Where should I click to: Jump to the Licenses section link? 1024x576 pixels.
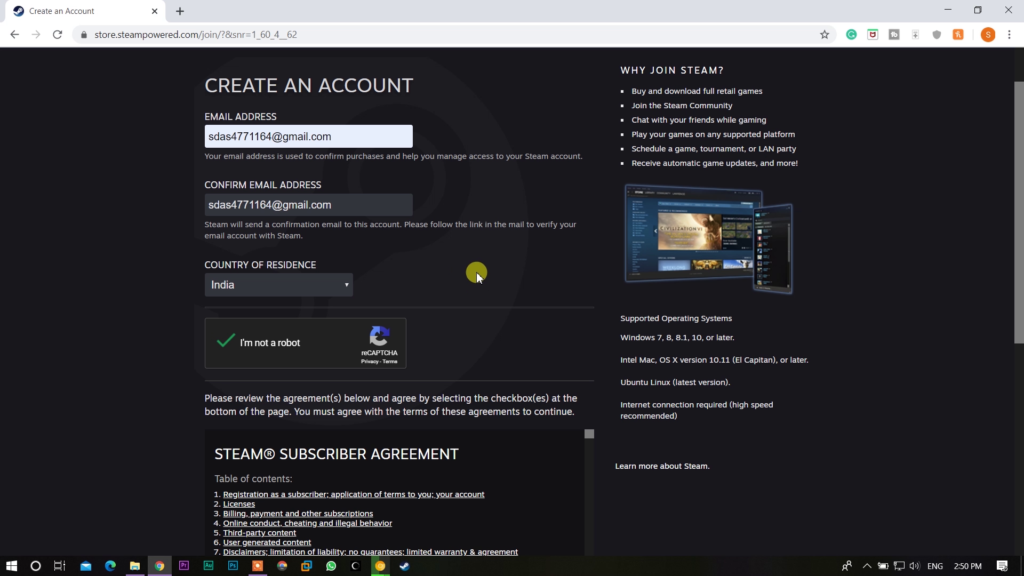(x=238, y=504)
